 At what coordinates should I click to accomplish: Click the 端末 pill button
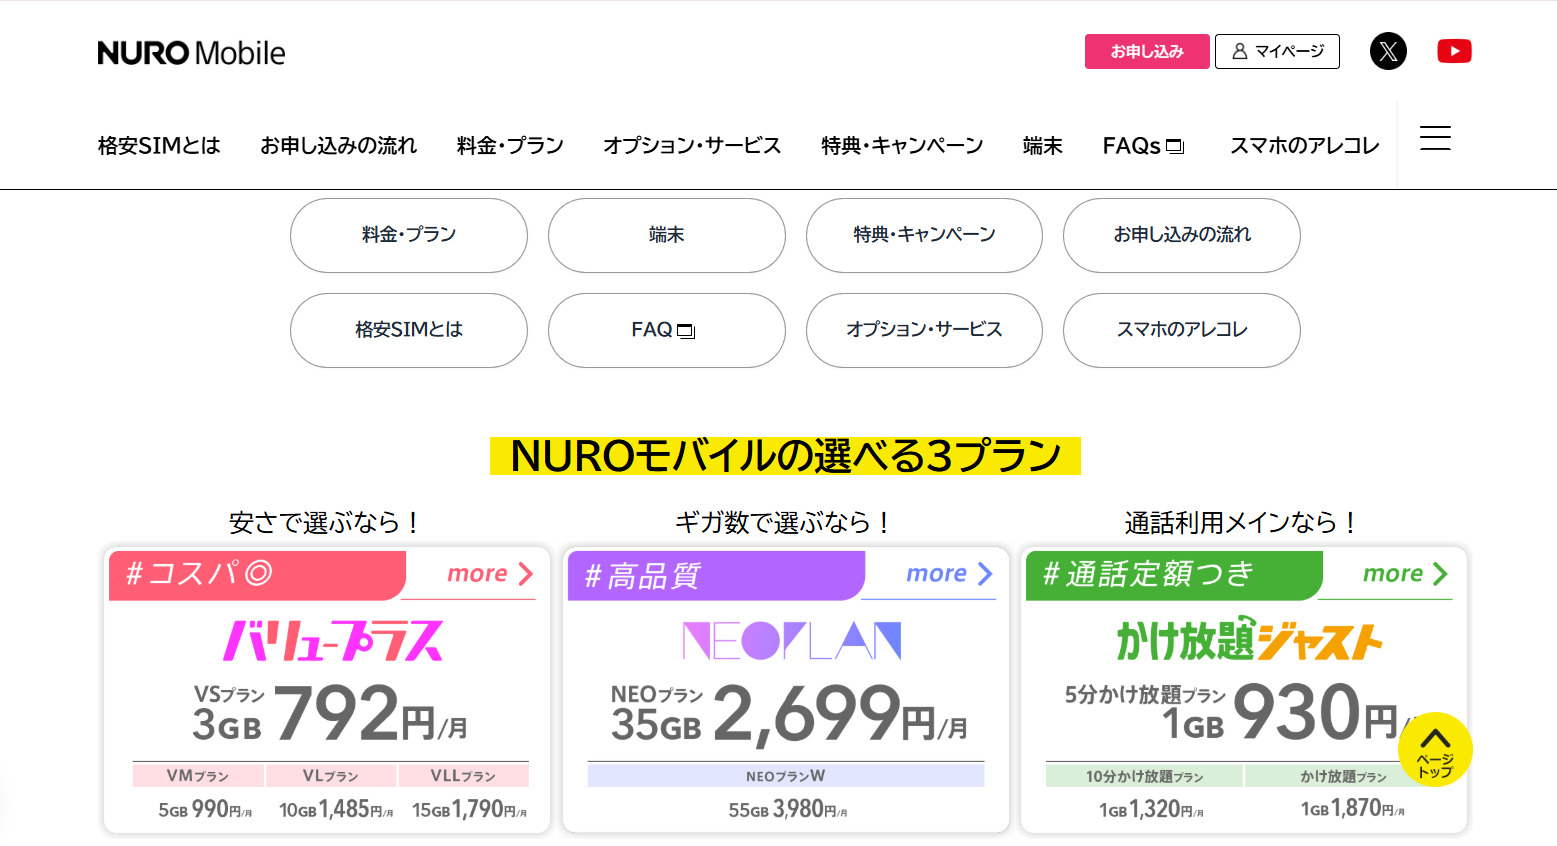click(x=667, y=235)
